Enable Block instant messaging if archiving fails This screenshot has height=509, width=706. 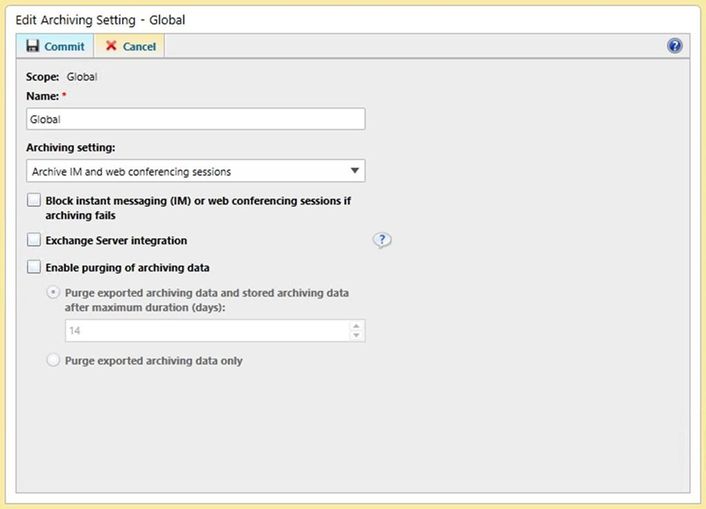[x=34, y=201]
